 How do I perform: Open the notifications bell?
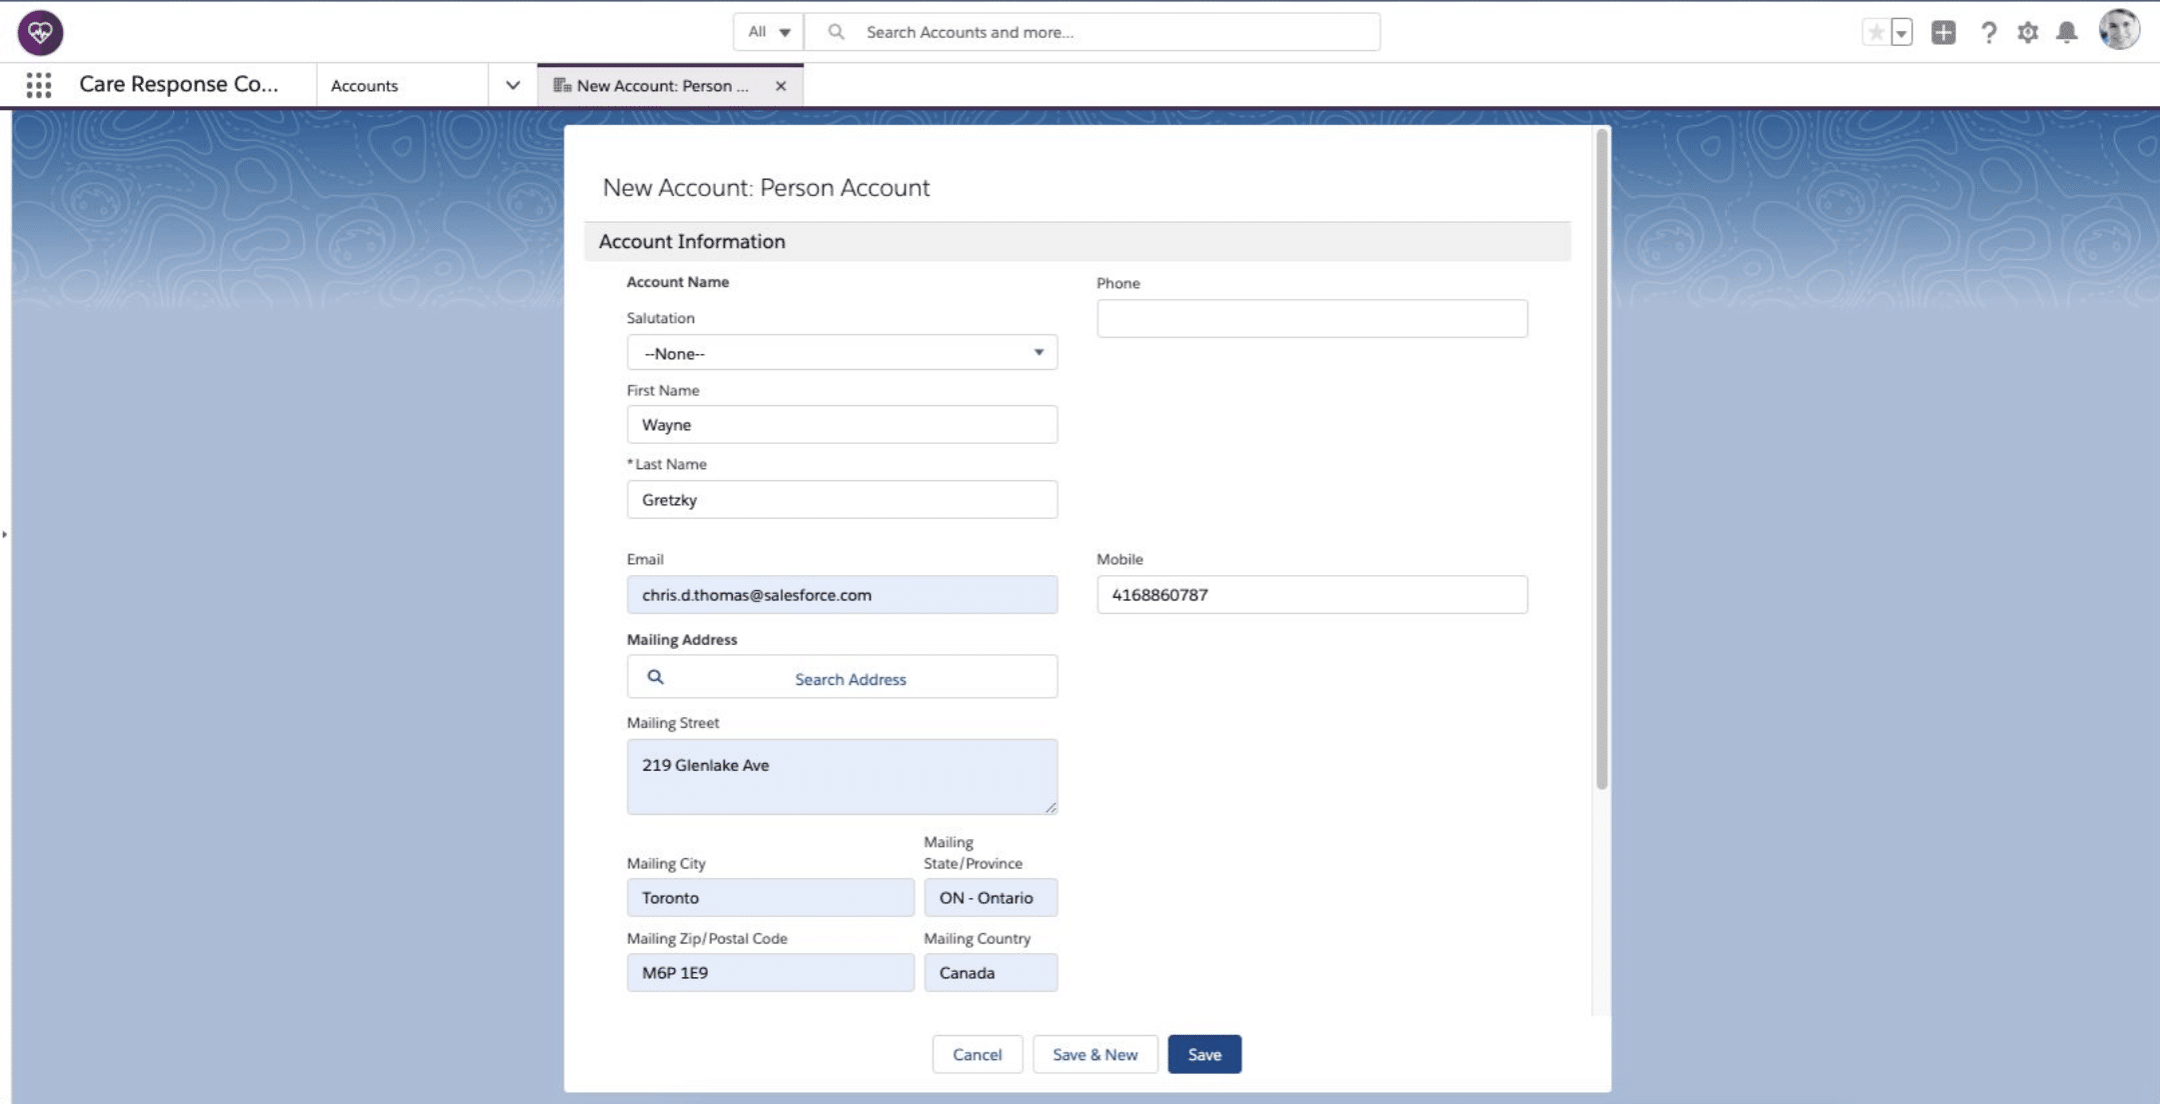point(2067,32)
